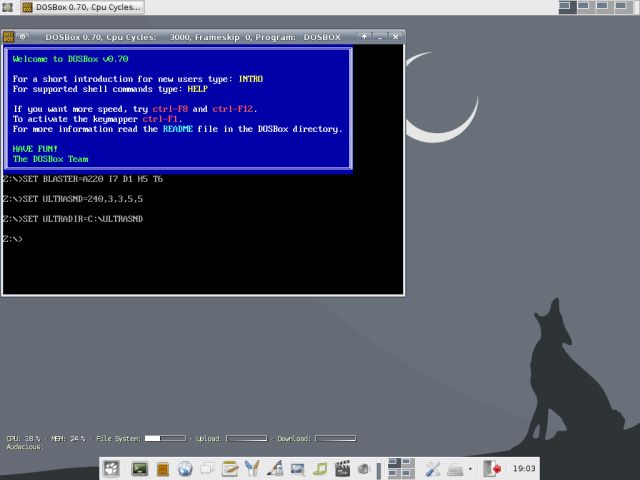Switch to the first workspace in top pager
This screenshot has height=480, width=640.
point(565,7)
